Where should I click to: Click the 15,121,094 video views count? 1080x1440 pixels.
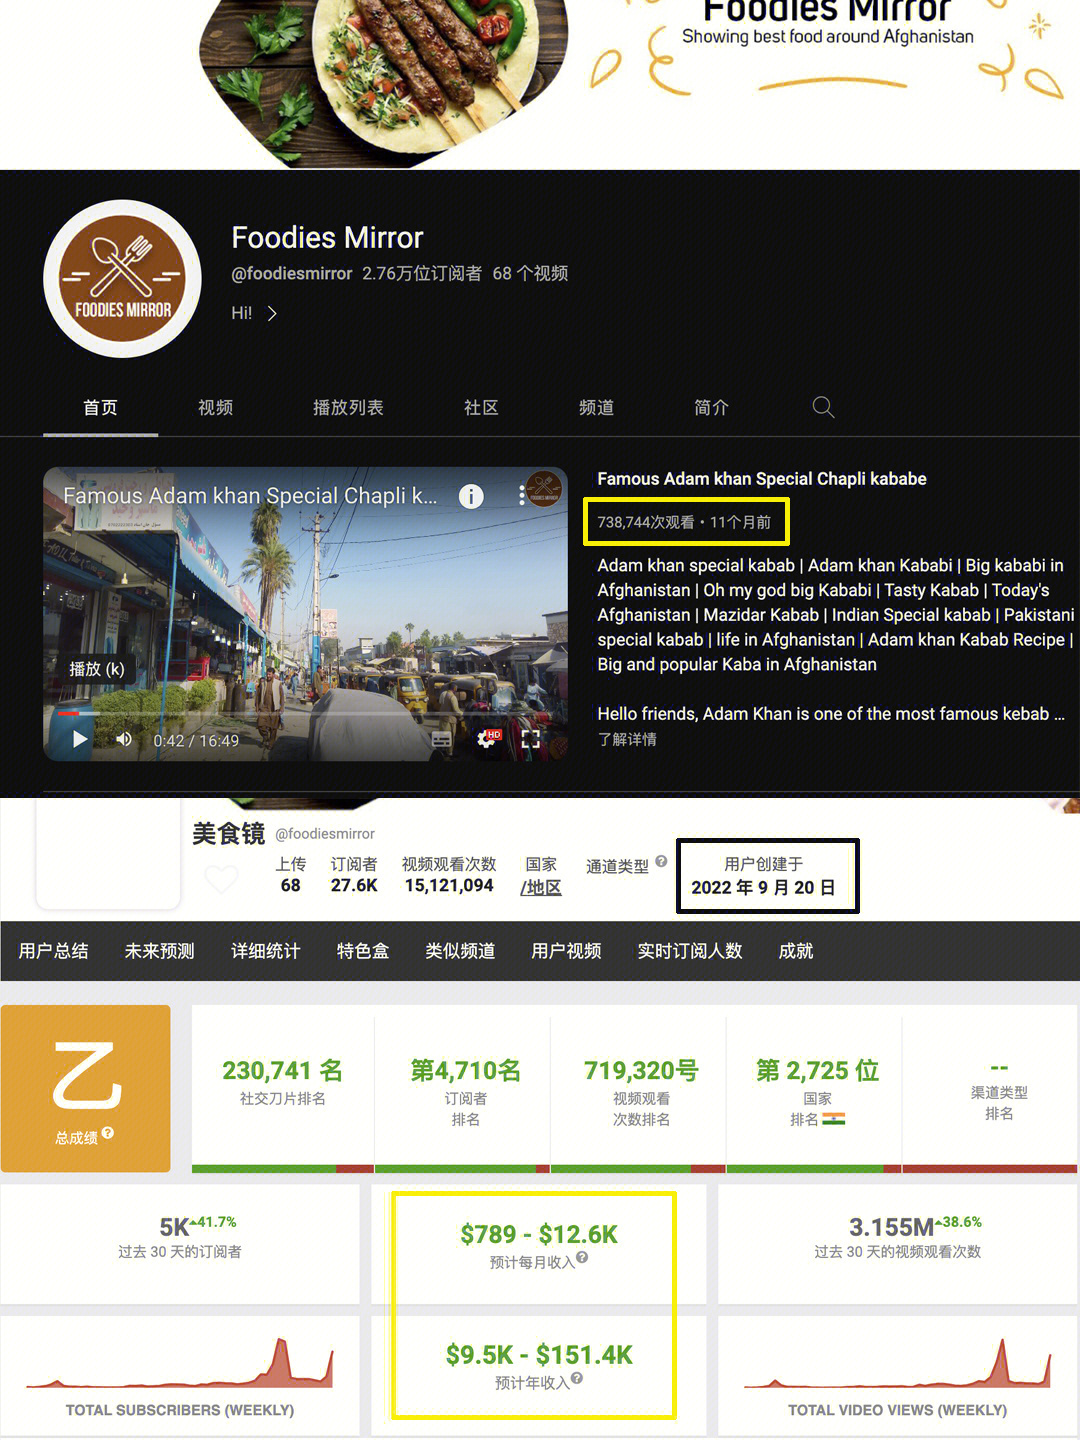point(449,885)
